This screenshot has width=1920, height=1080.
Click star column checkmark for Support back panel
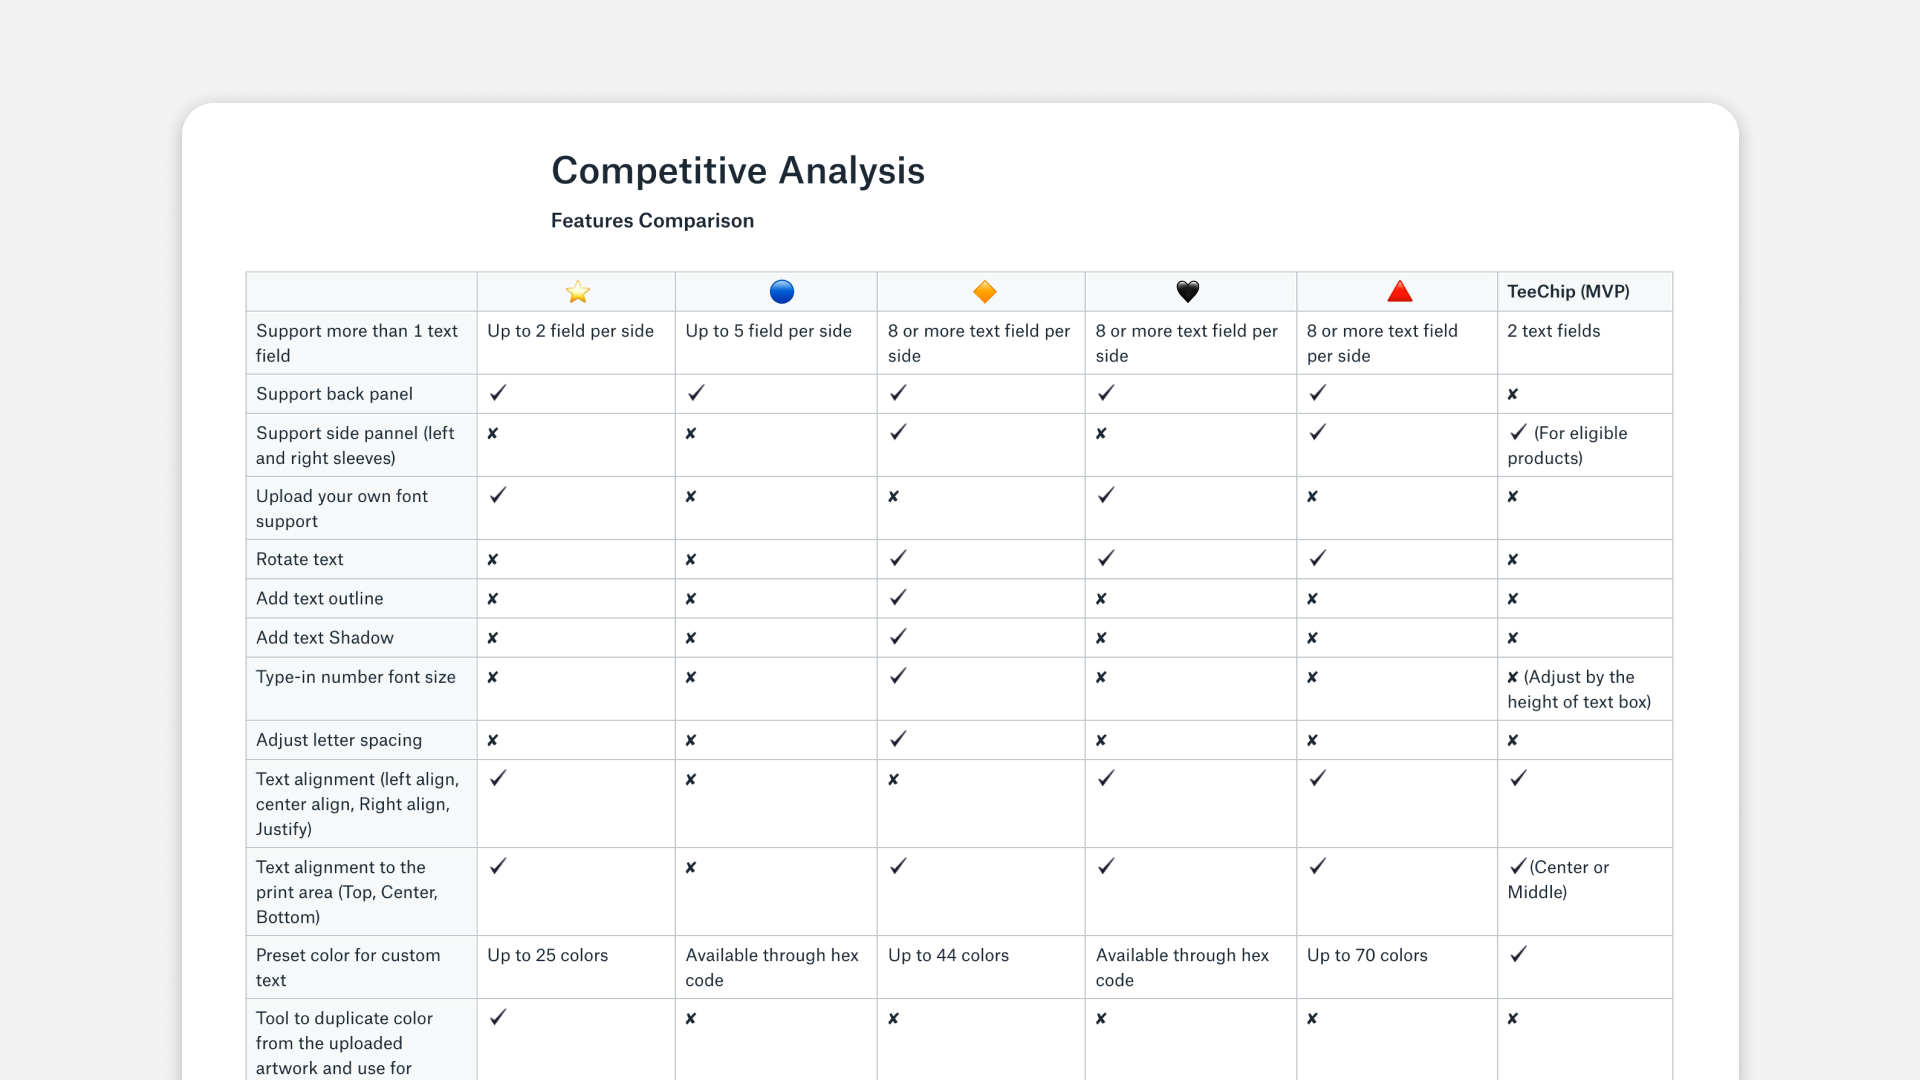point(498,393)
